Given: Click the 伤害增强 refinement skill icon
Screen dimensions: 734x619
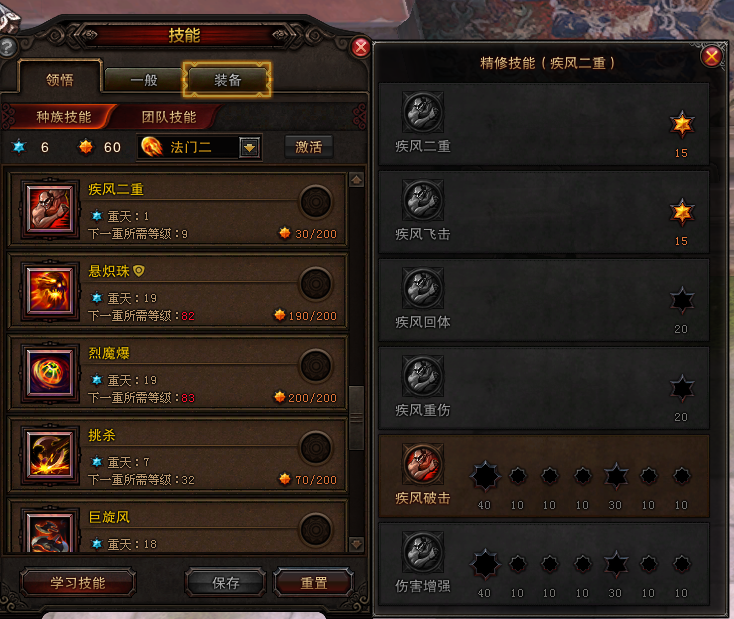Looking at the screenshot, I should tap(423, 552).
